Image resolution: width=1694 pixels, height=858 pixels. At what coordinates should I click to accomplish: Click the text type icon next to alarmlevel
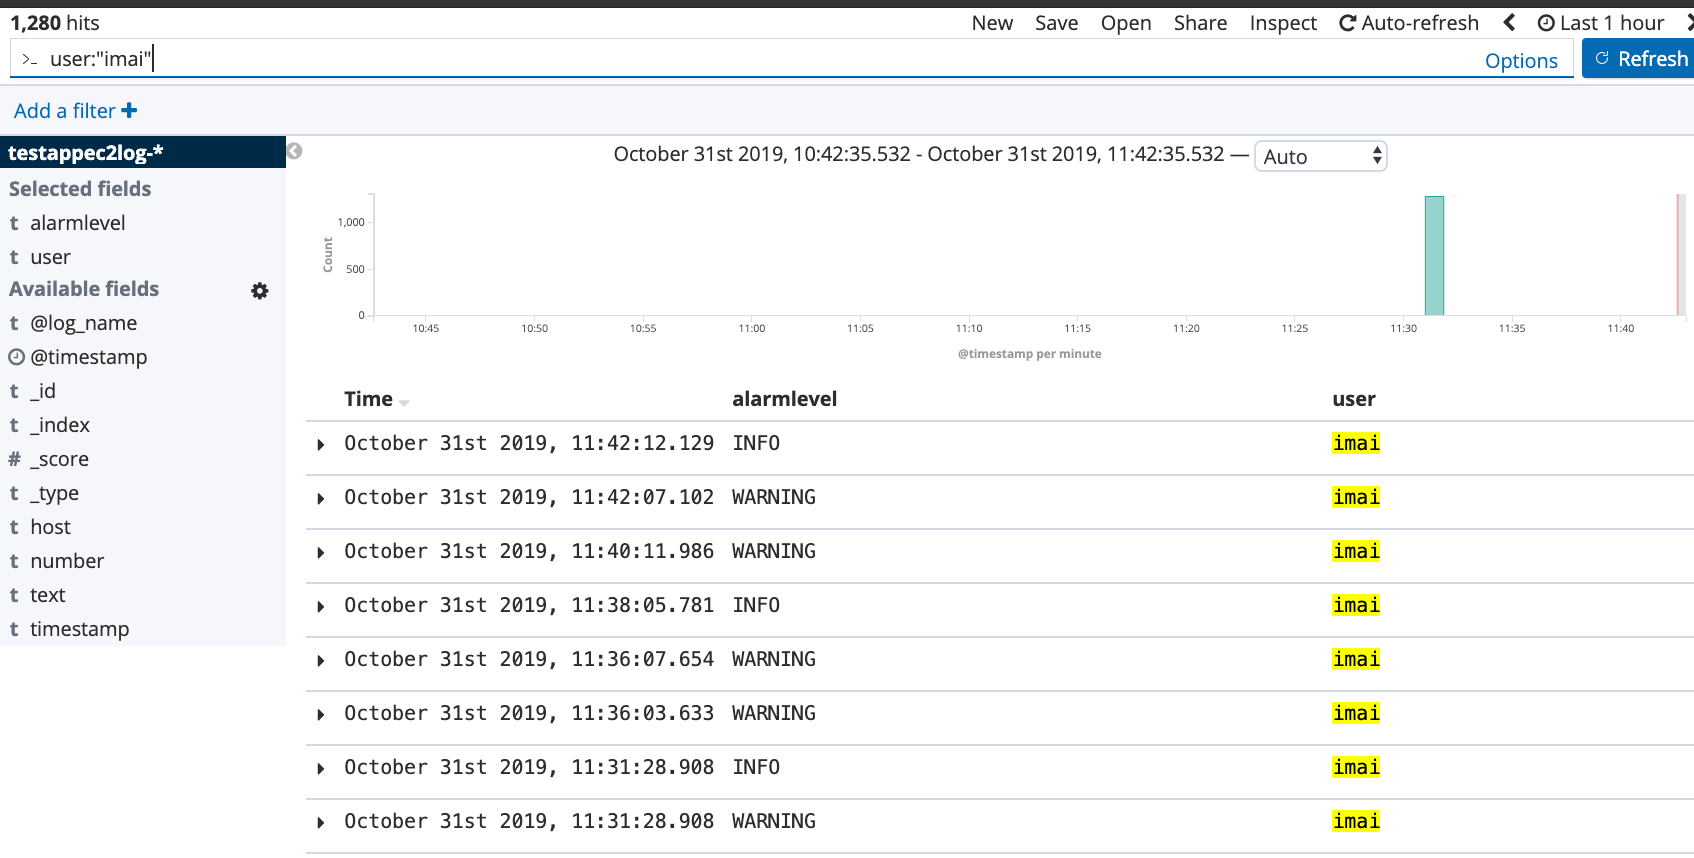[x=14, y=223]
